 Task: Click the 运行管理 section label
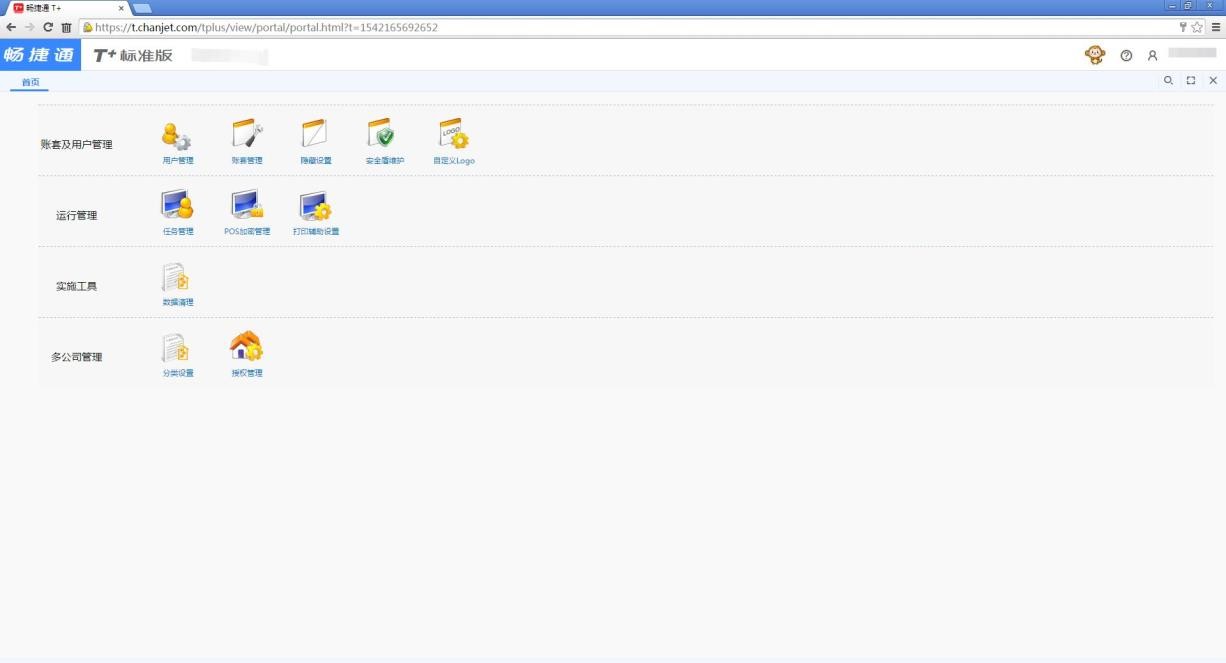(x=77, y=216)
